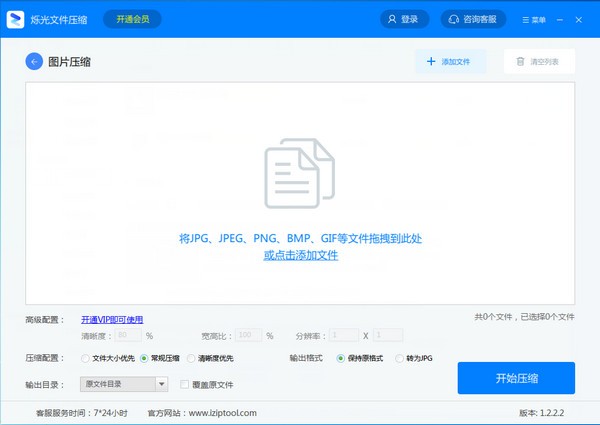Open the 开通会员 membership button

click(132, 19)
